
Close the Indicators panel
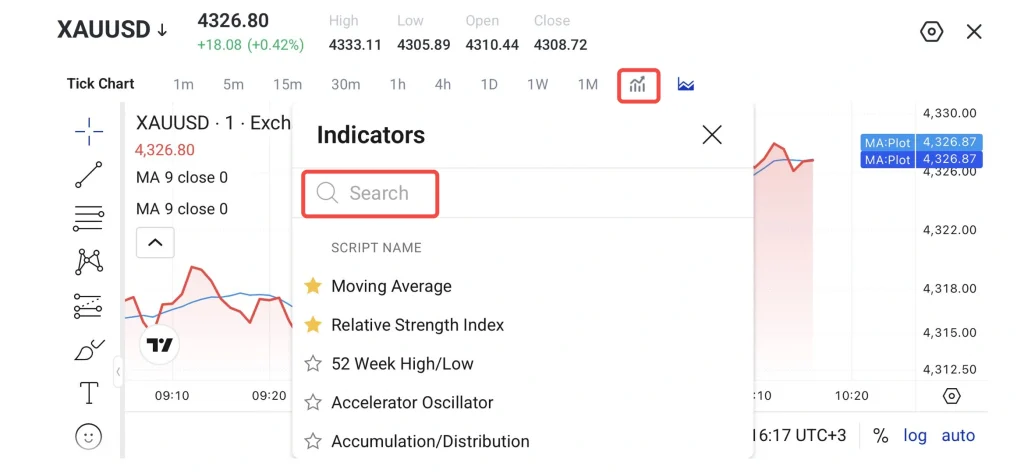(712, 135)
